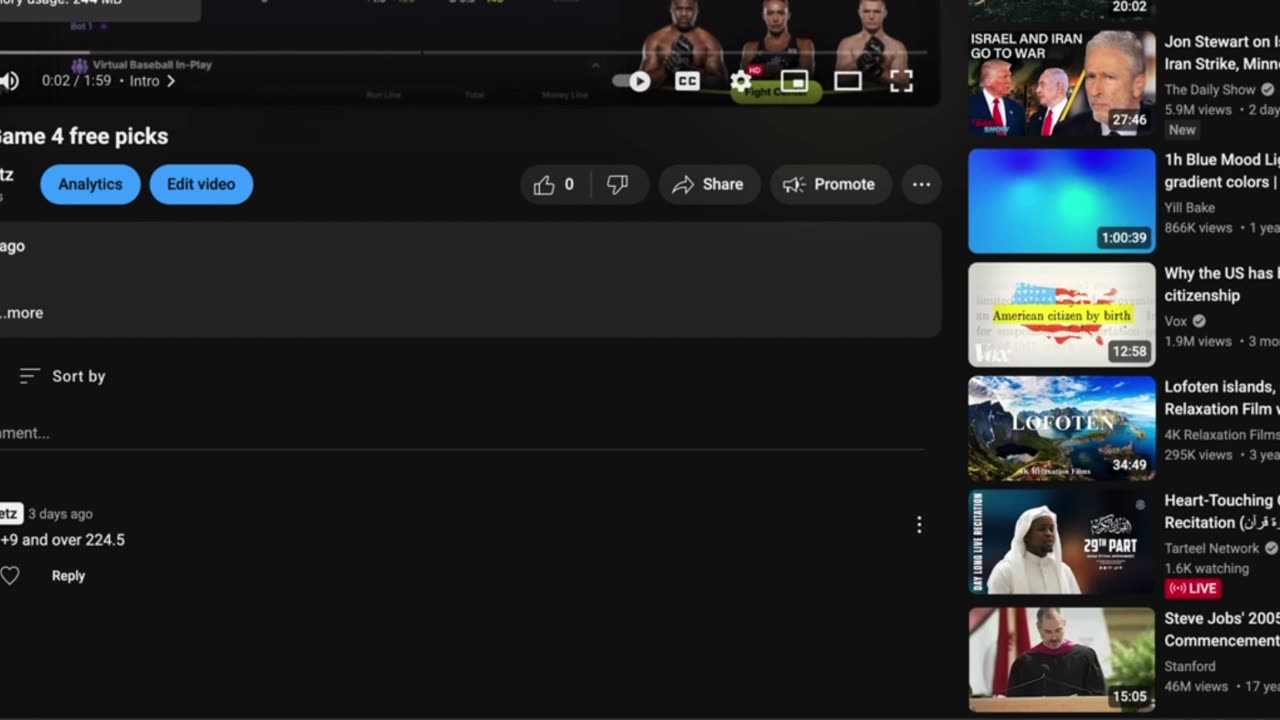The image size is (1280, 720).
Task: Expand the Intro chapter chevron
Action: coord(170,81)
